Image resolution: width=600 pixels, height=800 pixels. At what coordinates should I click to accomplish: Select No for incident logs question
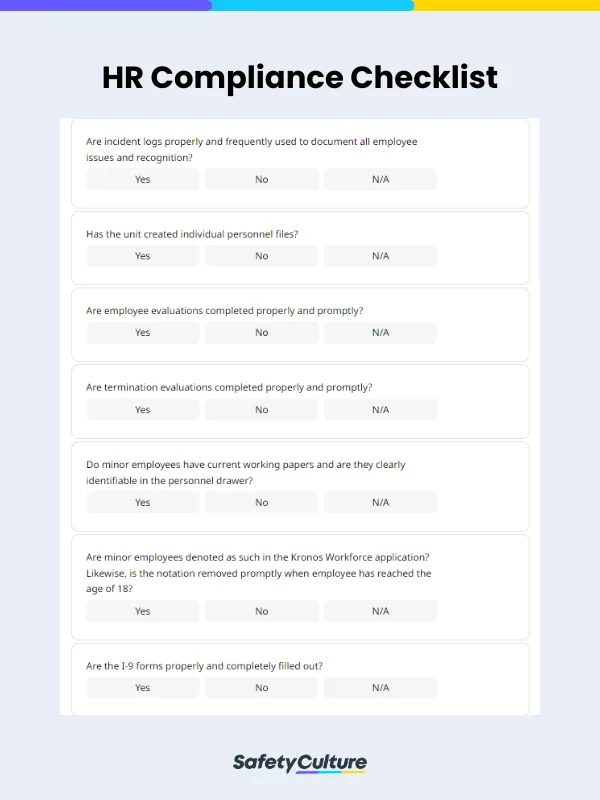(261, 179)
